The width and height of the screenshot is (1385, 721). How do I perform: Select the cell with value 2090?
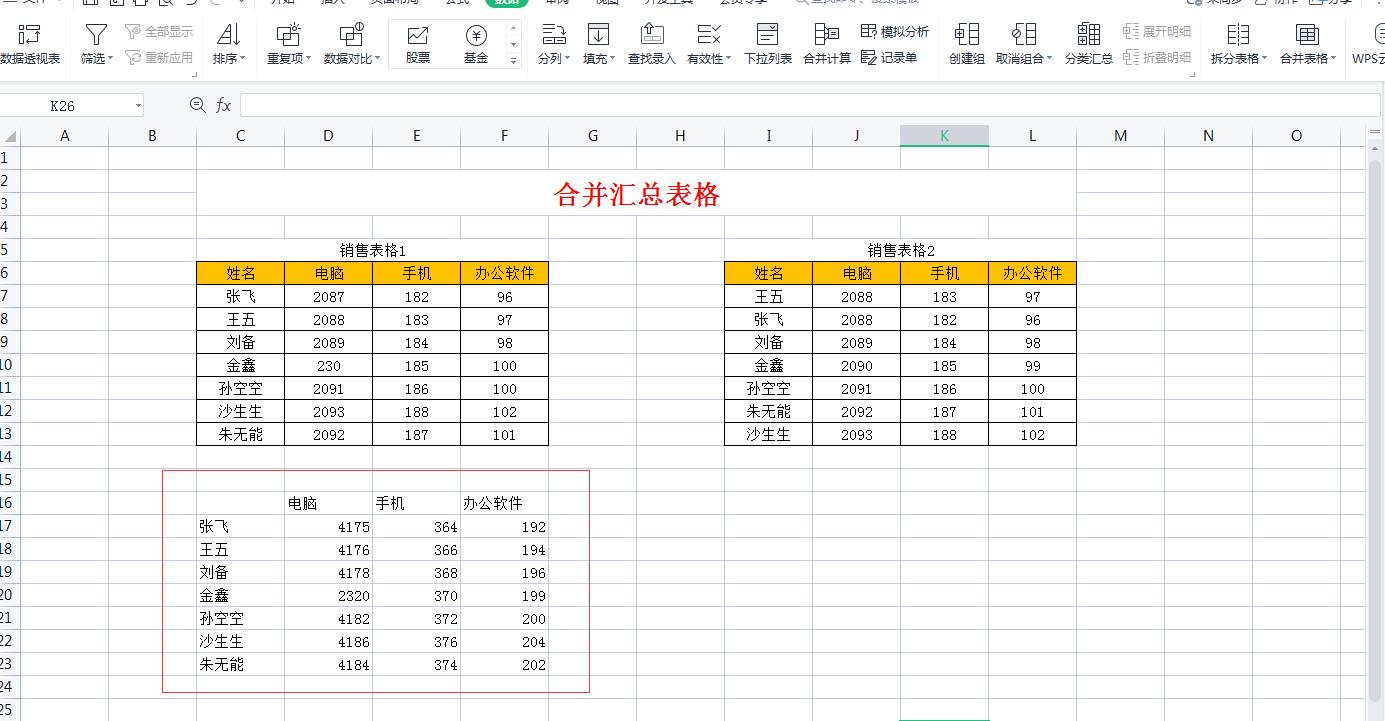(x=856, y=366)
